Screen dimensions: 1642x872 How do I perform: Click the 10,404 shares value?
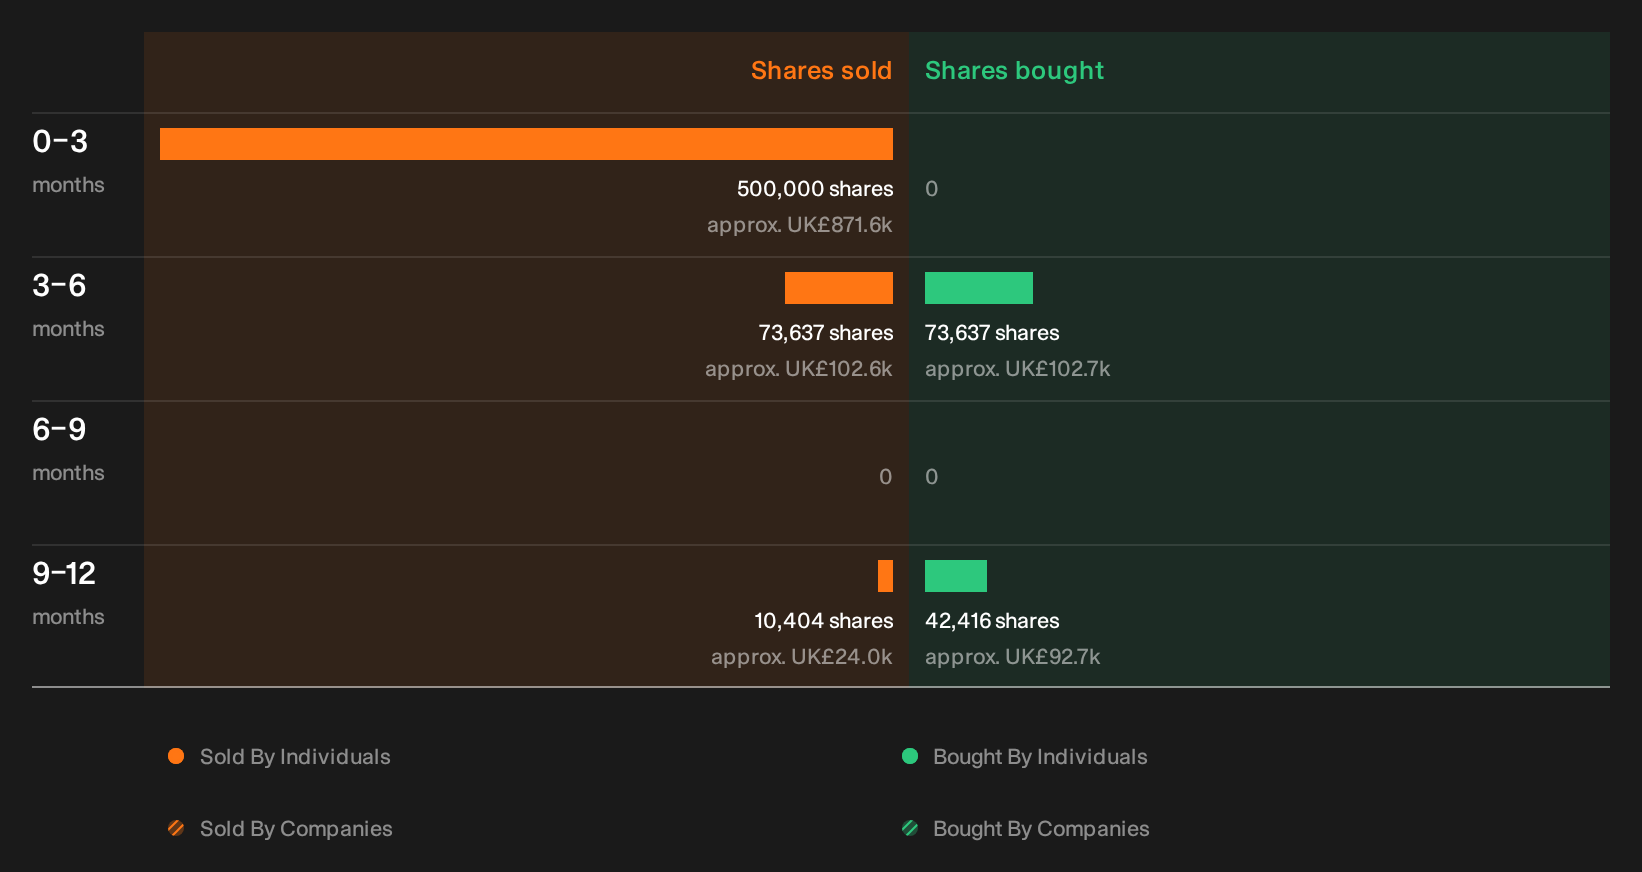(824, 621)
